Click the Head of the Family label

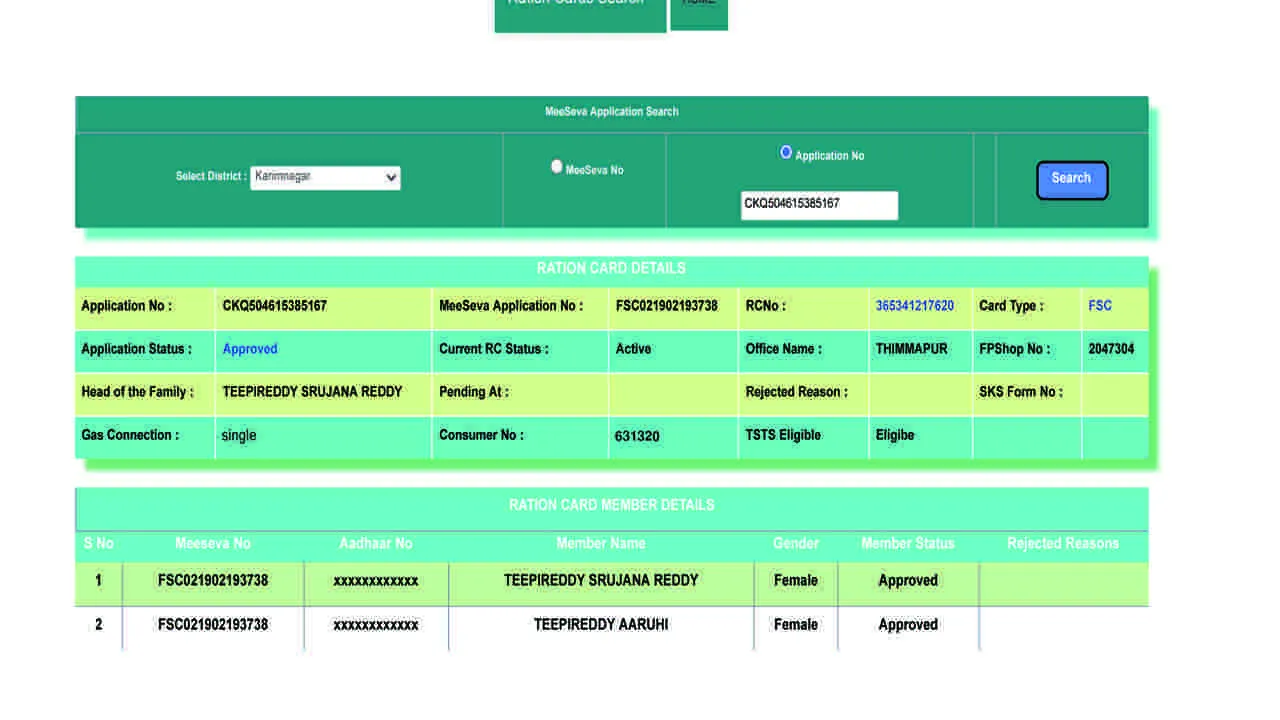(x=137, y=392)
